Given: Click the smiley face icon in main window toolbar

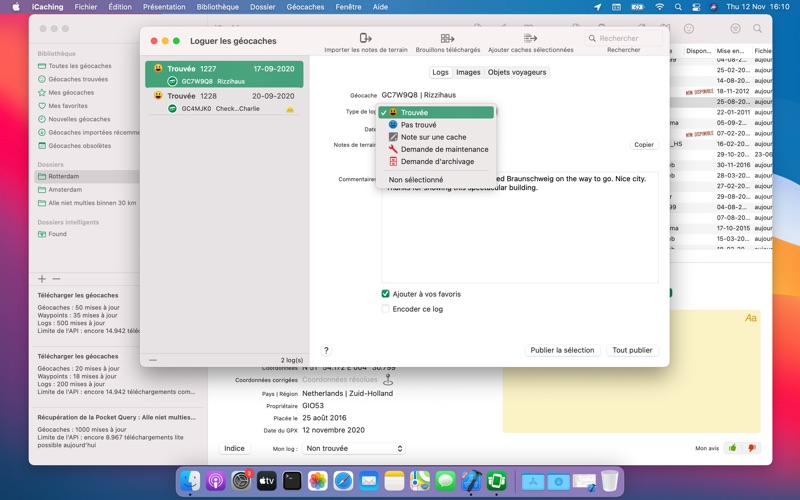Looking at the screenshot, I should 689,29.
